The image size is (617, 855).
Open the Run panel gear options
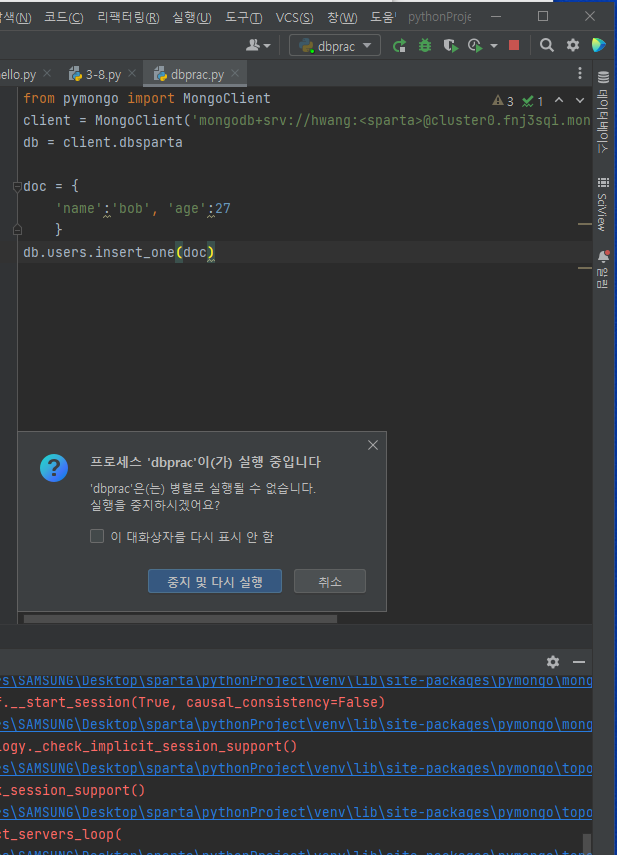pyautogui.click(x=553, y=662)
